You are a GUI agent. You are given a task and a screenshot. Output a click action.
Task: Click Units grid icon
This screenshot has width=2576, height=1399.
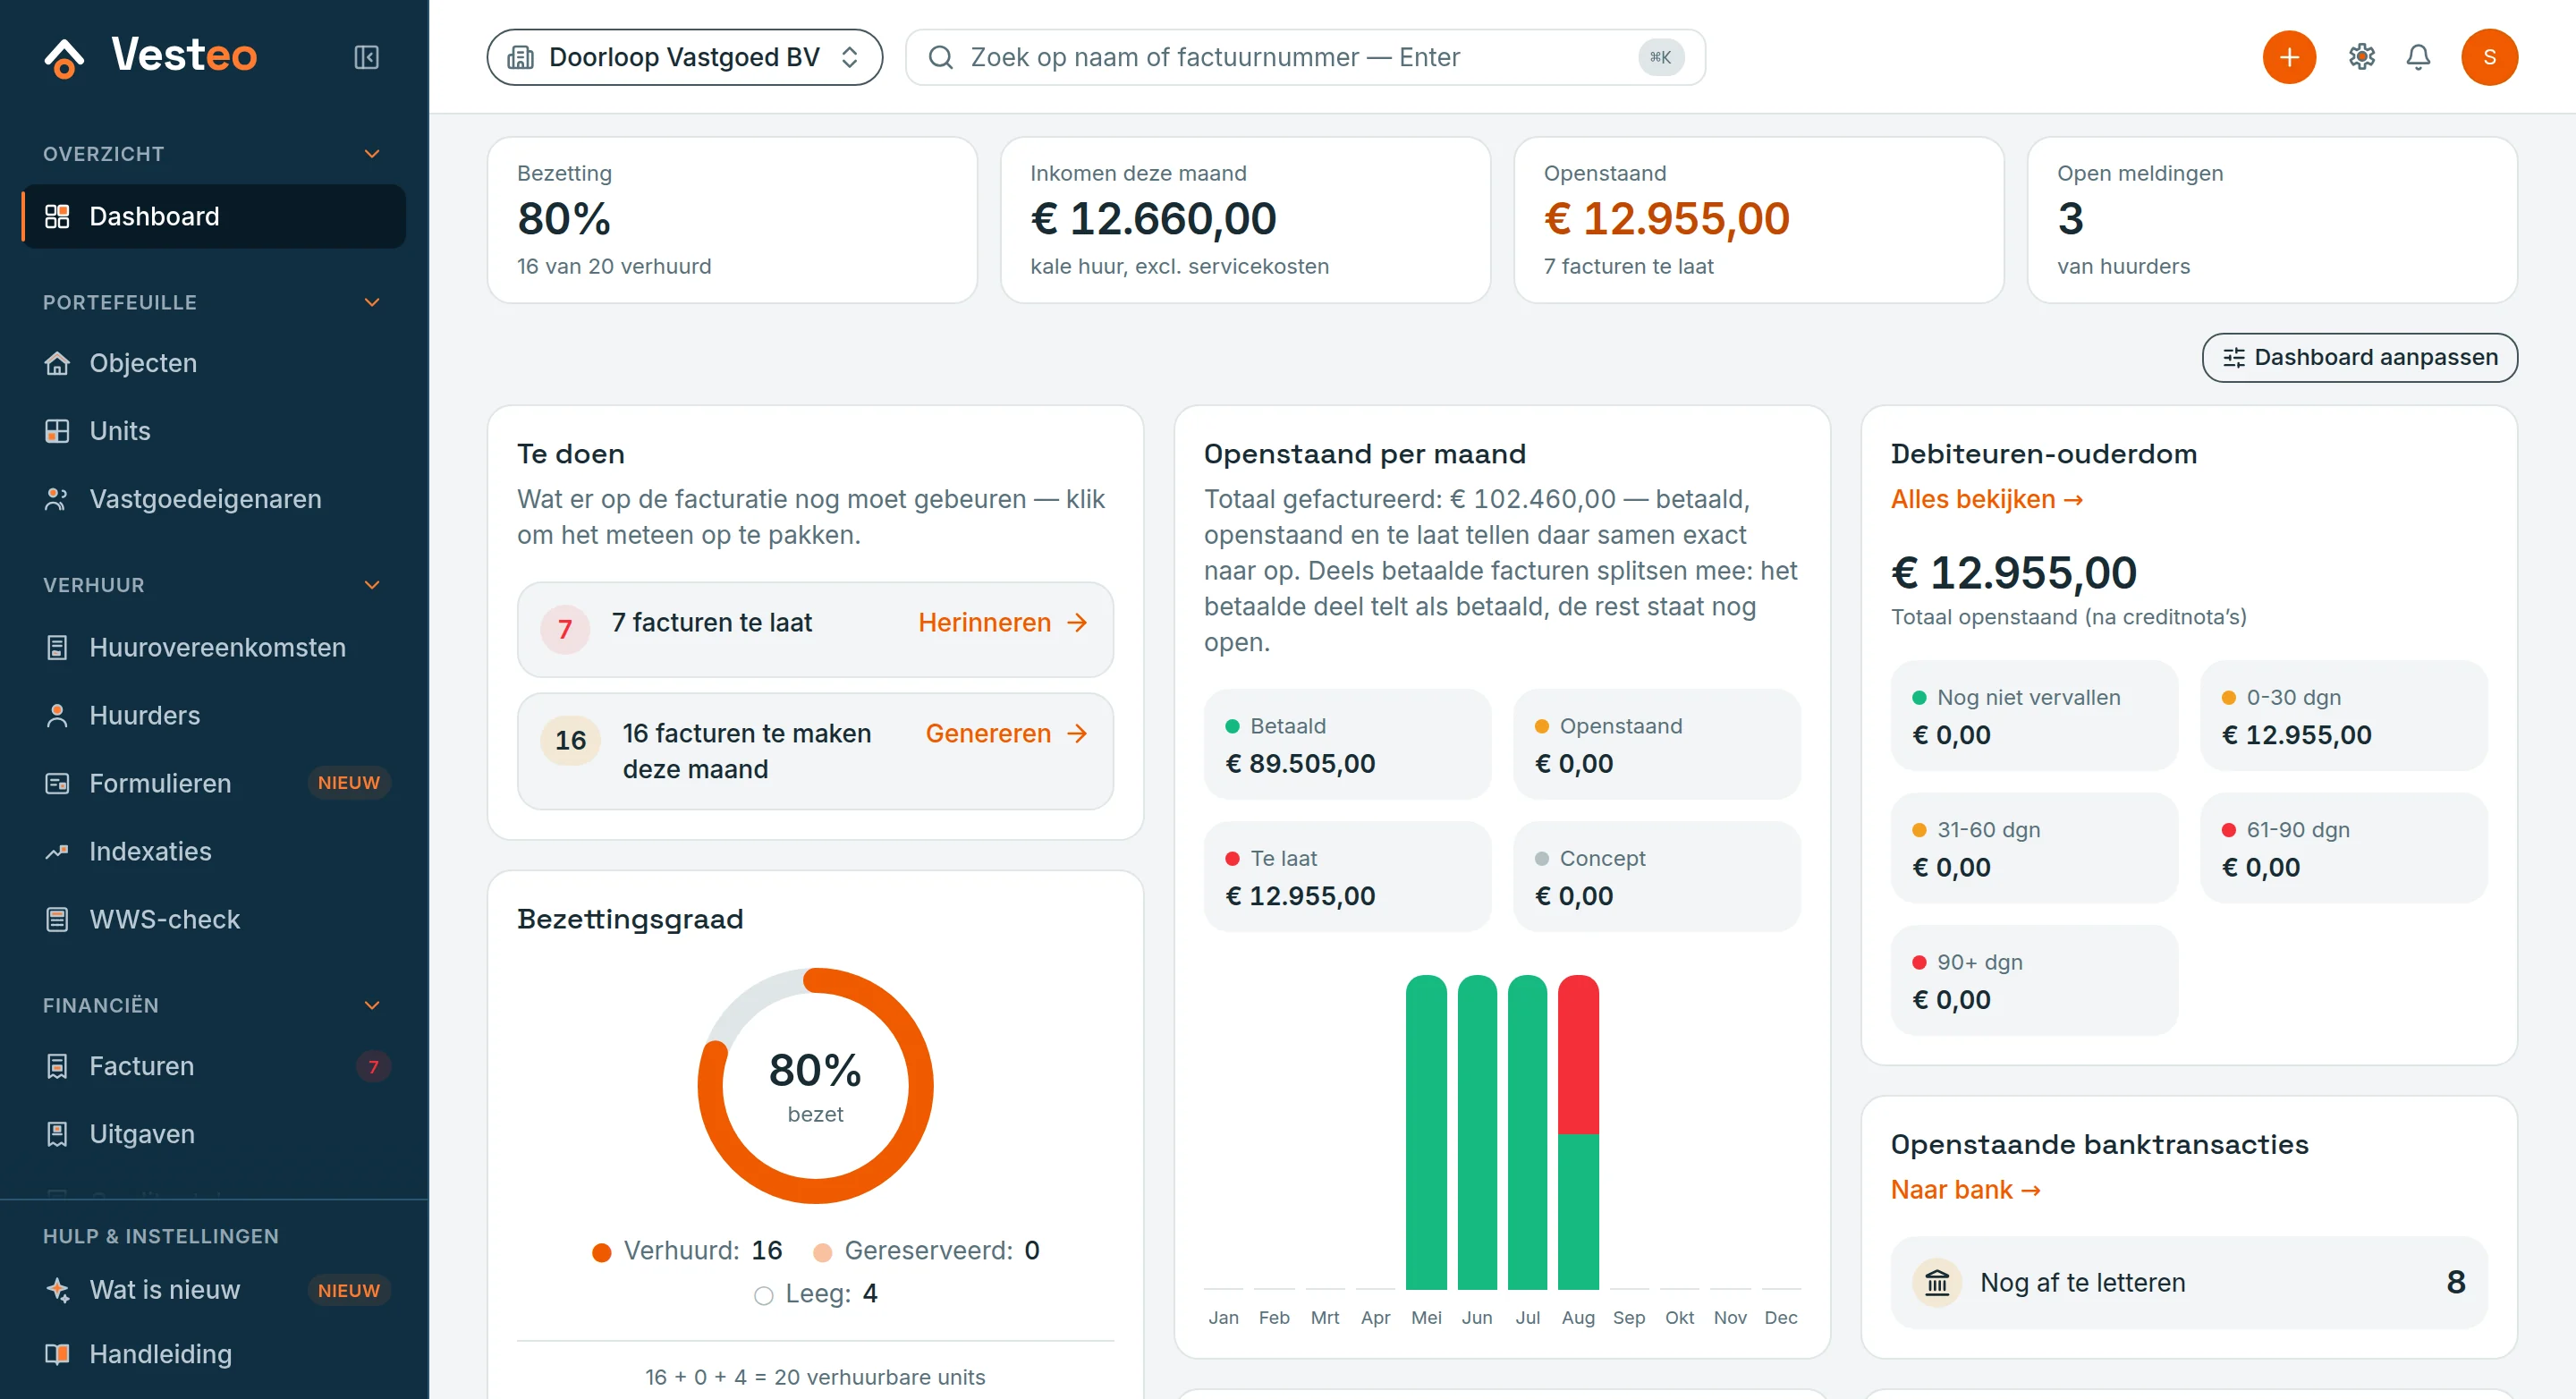[x=57, y=431]
